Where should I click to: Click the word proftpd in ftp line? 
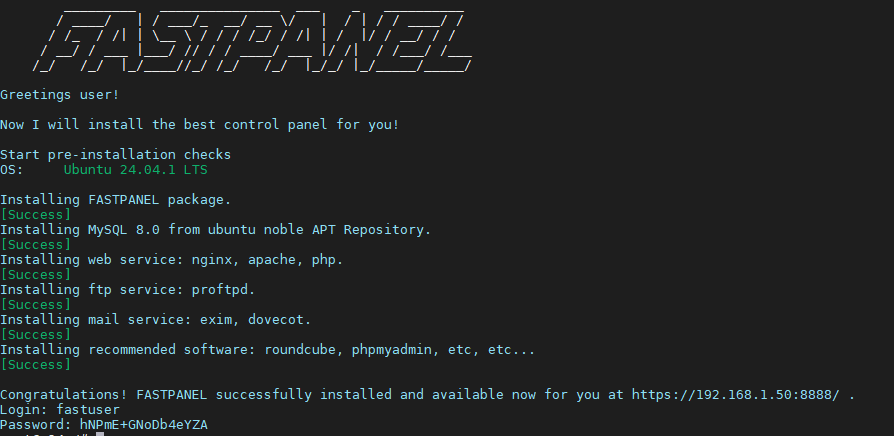pyautogui.click(x=220, y=290)
